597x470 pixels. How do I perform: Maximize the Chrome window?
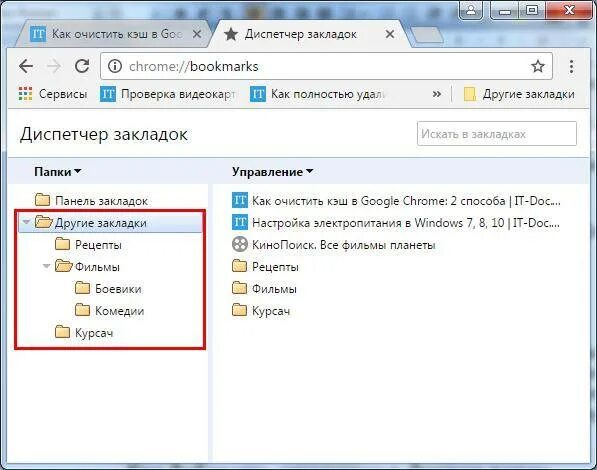(x=532, y=10)
